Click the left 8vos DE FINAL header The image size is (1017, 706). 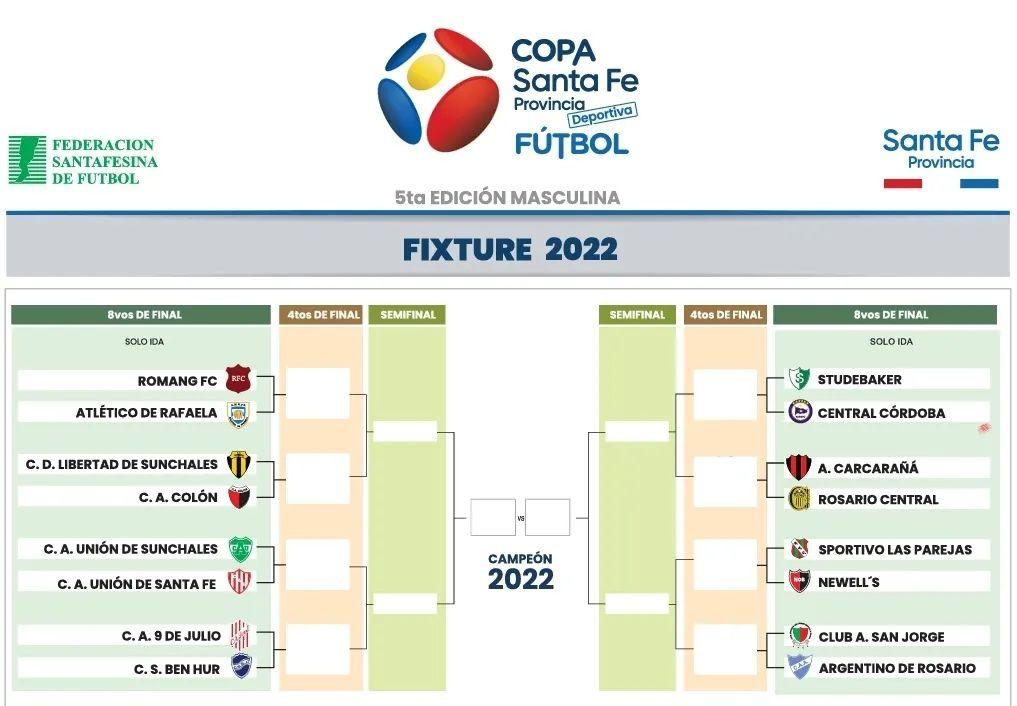[x=144, y=315]
